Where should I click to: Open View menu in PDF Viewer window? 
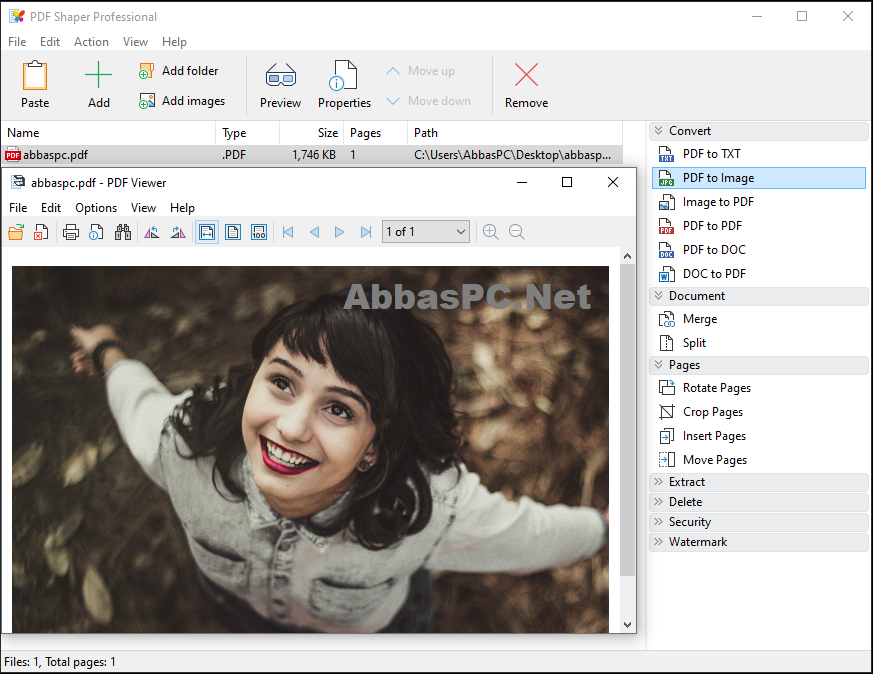[144, 208]
